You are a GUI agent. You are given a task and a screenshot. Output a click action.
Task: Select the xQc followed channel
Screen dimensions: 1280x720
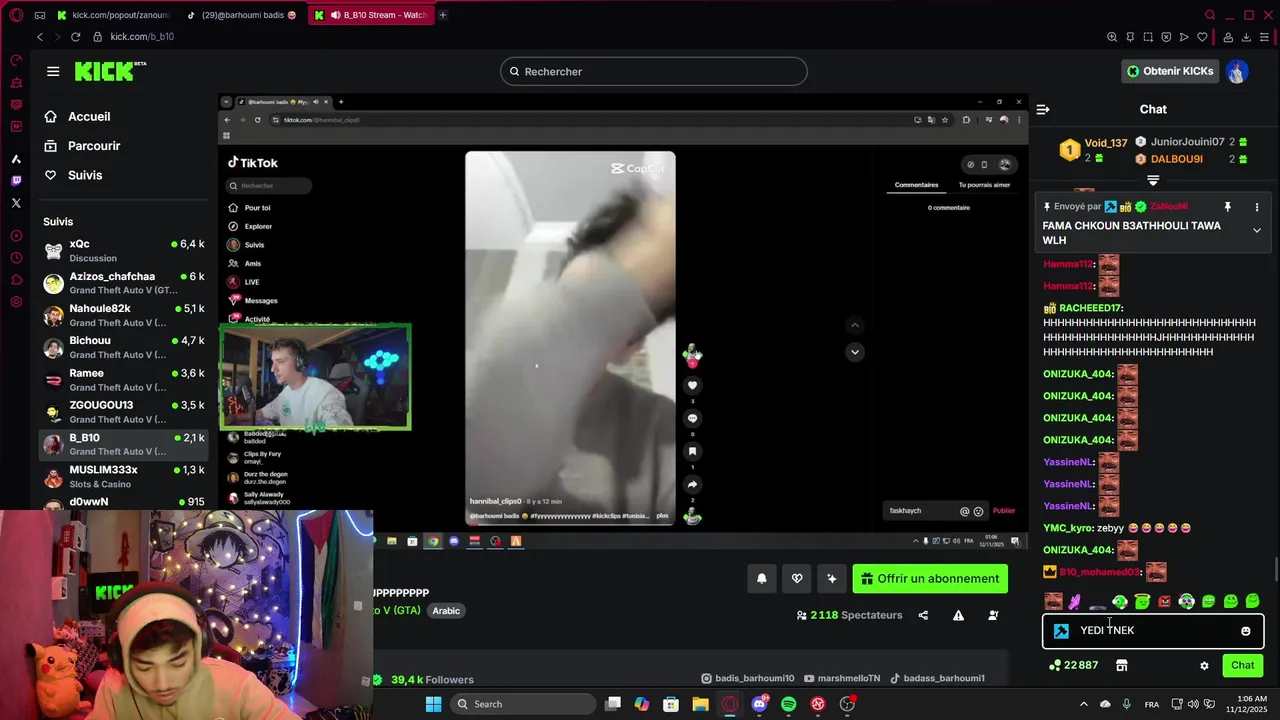point(124,250)
